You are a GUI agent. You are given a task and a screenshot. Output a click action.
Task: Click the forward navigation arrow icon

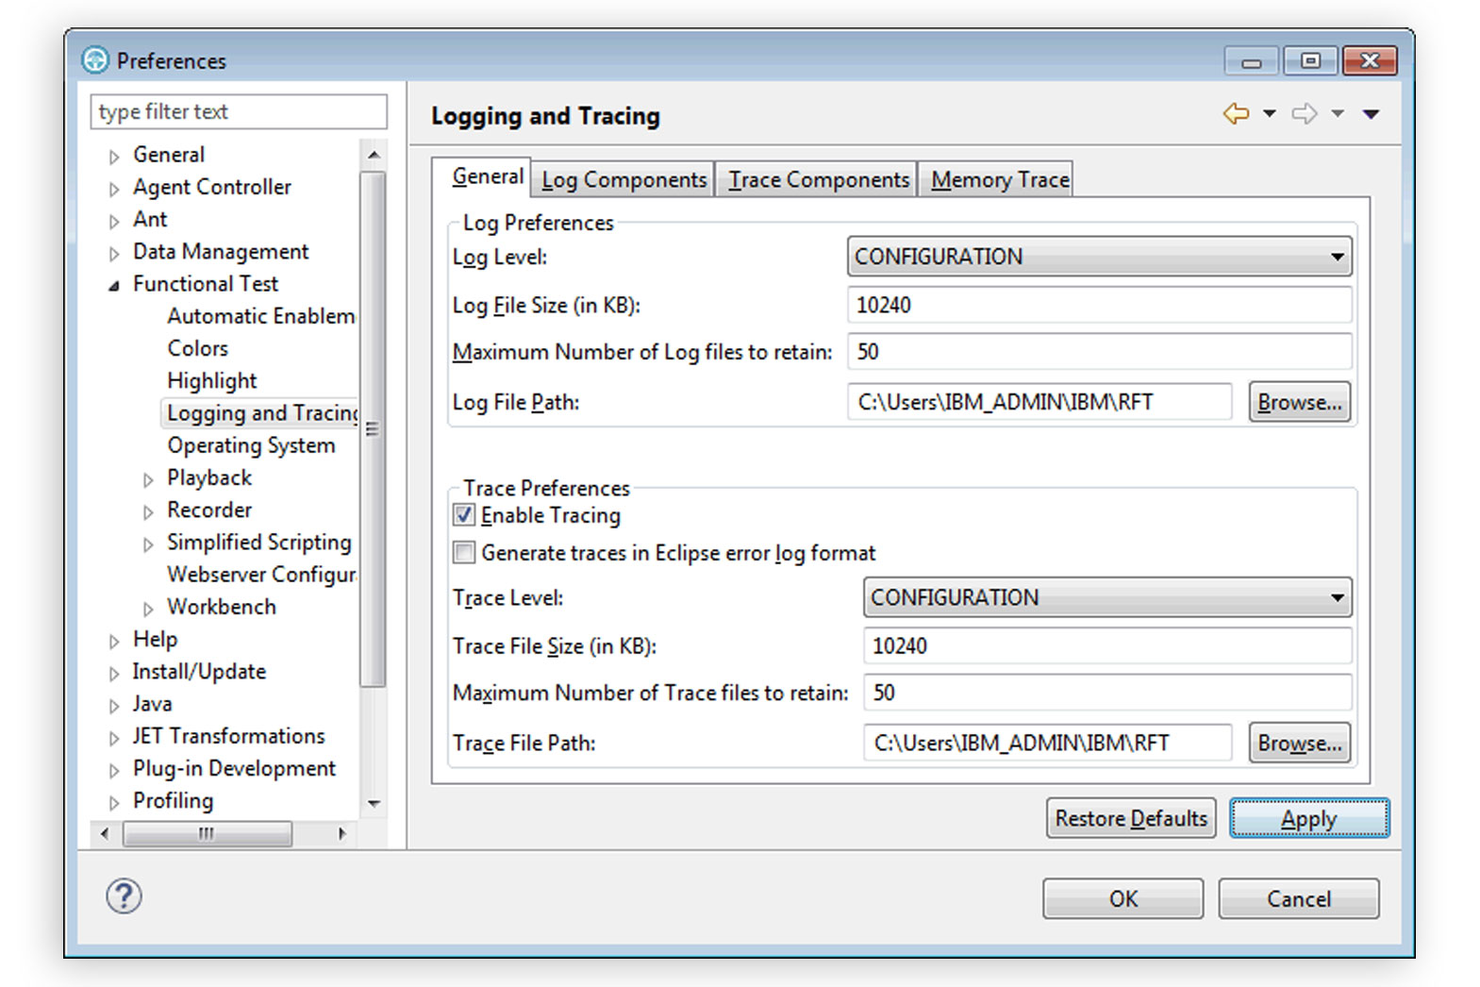pyautogui.click(x=1306, y=113)
